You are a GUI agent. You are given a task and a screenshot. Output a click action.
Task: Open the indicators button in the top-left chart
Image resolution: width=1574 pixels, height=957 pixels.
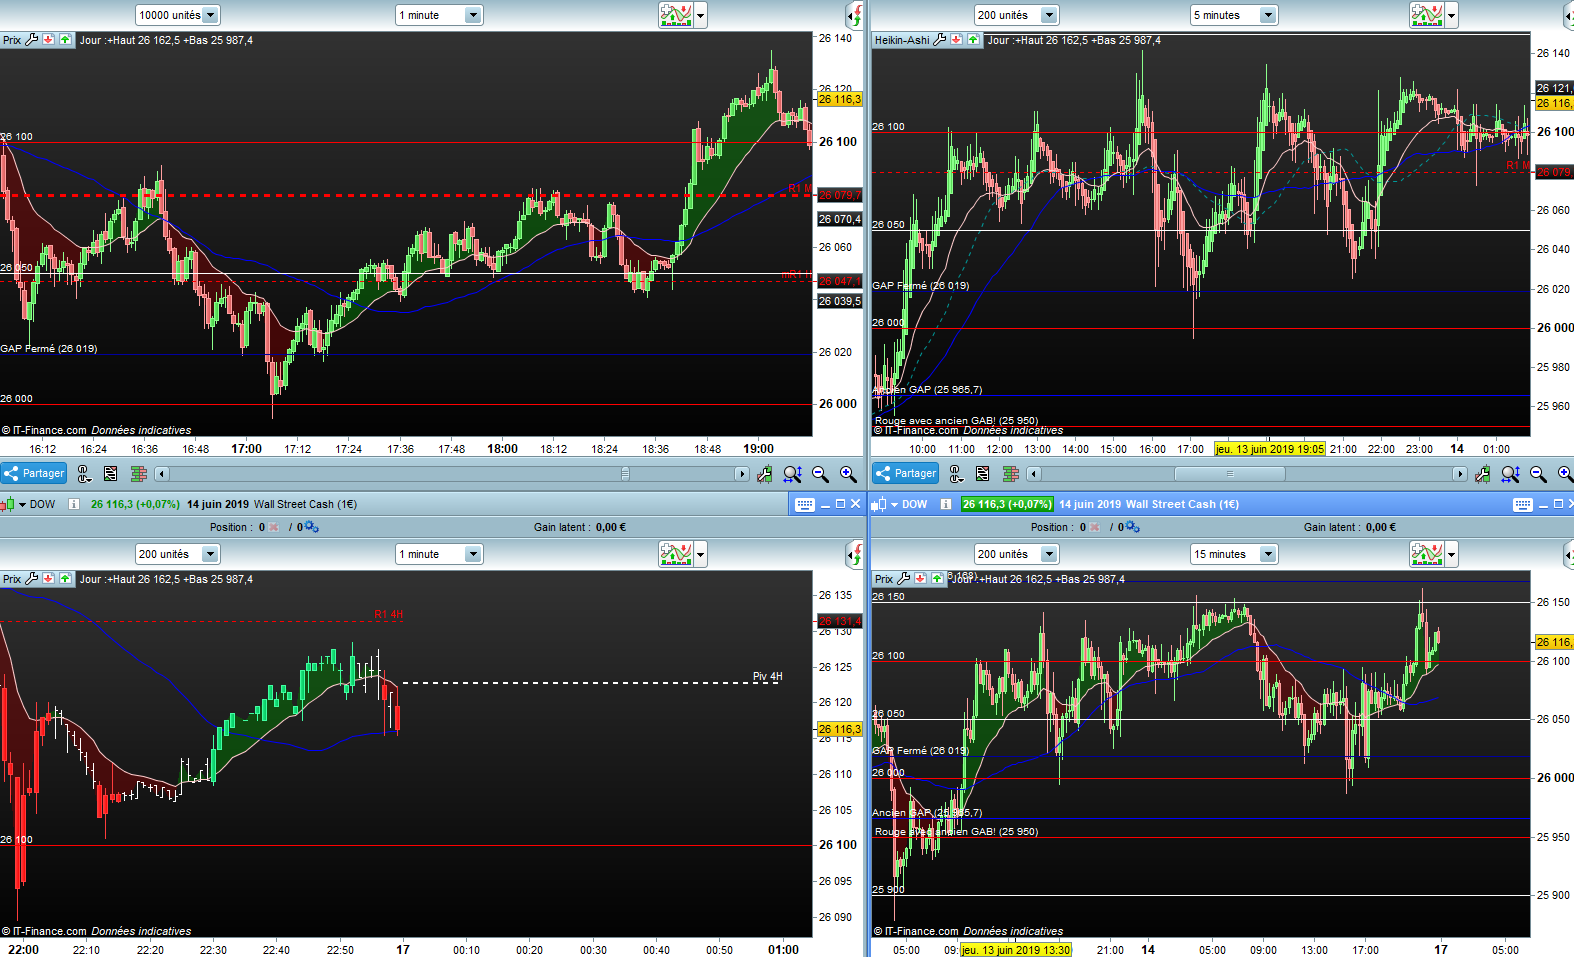(676, 15)
